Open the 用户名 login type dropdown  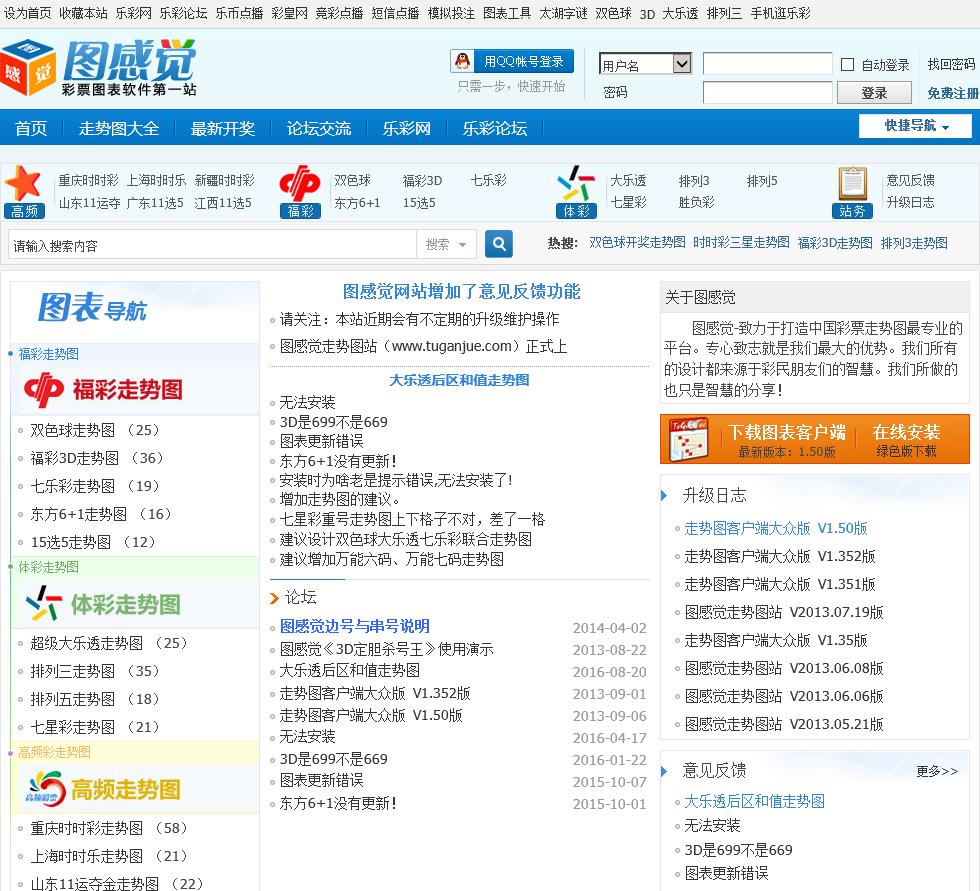pyautogui.click(x=646, y=64)
